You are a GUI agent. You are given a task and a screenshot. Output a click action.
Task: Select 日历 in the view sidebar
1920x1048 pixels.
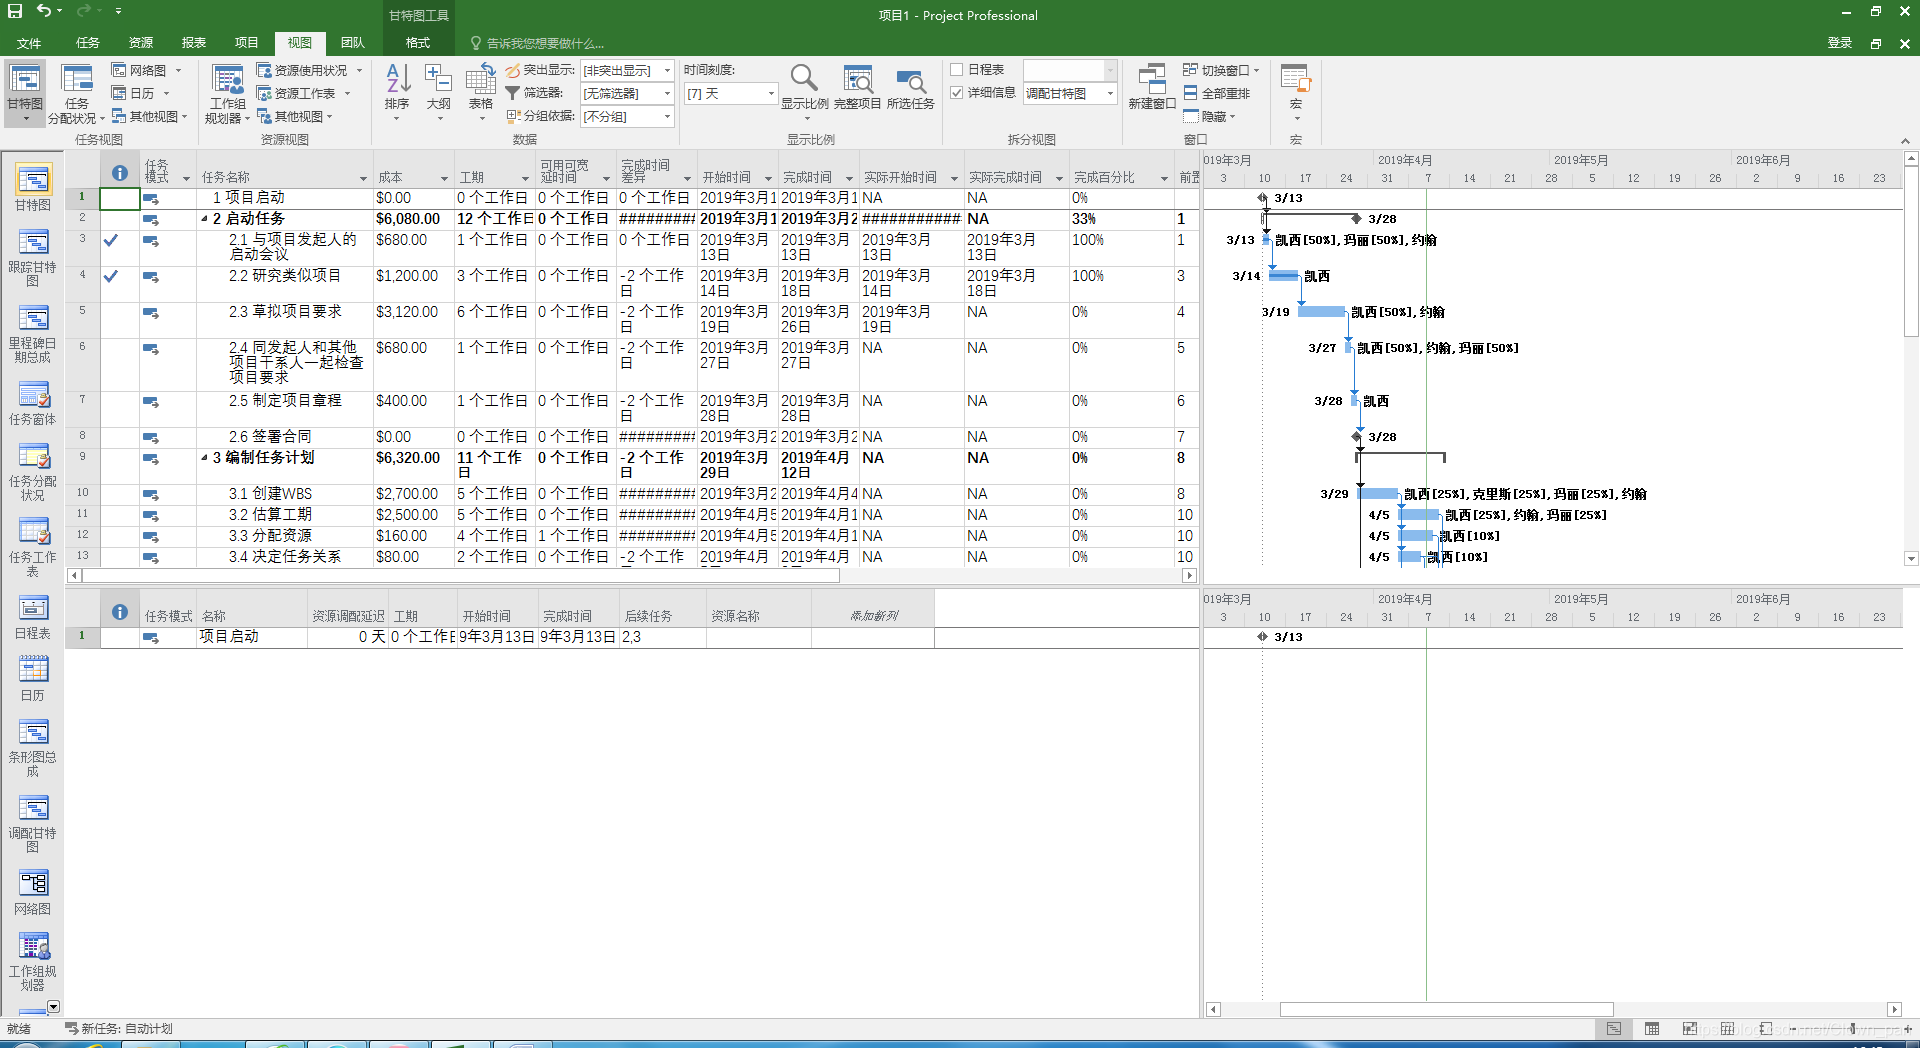33,679
